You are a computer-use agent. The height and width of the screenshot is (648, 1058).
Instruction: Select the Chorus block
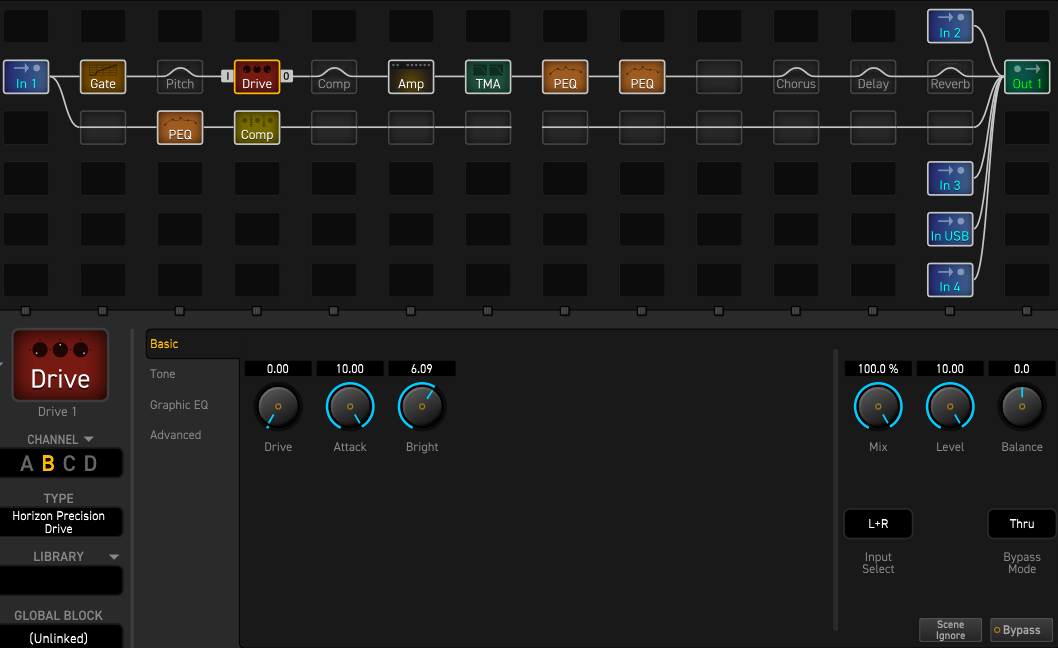coord(796,76)
